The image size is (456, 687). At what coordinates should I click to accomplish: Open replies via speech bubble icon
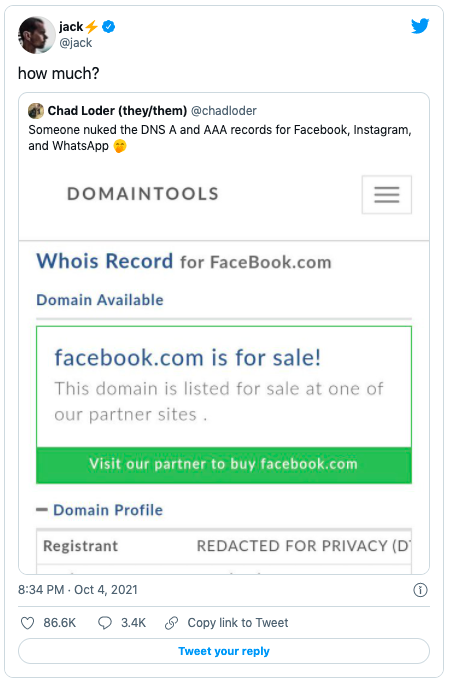[105, 623]
